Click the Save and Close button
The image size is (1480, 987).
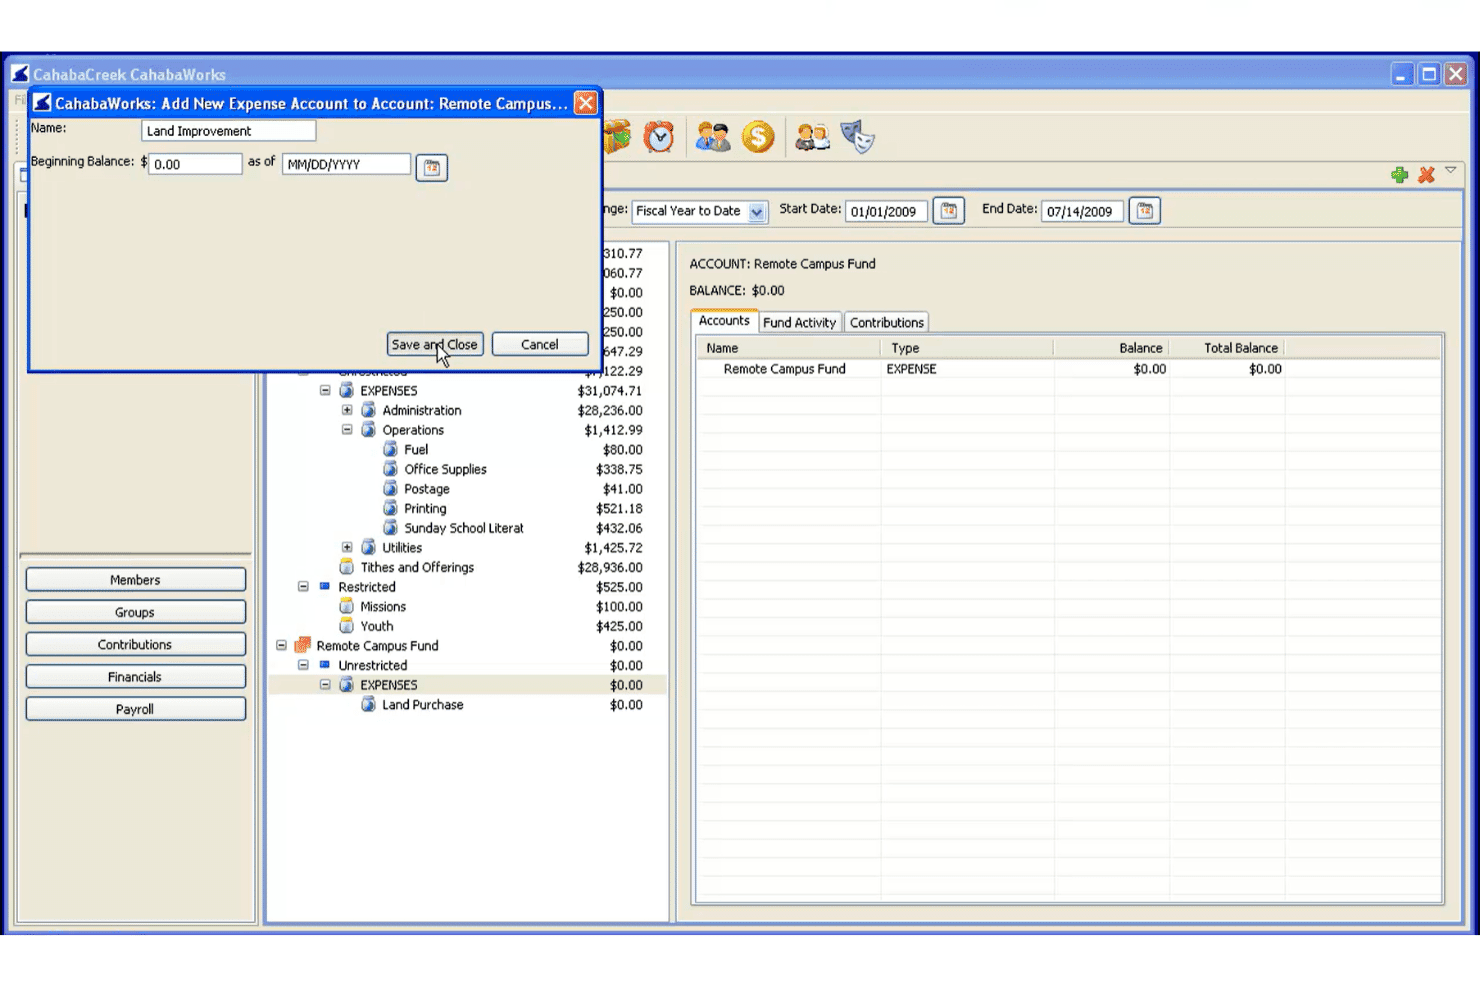tap(435, 345)
